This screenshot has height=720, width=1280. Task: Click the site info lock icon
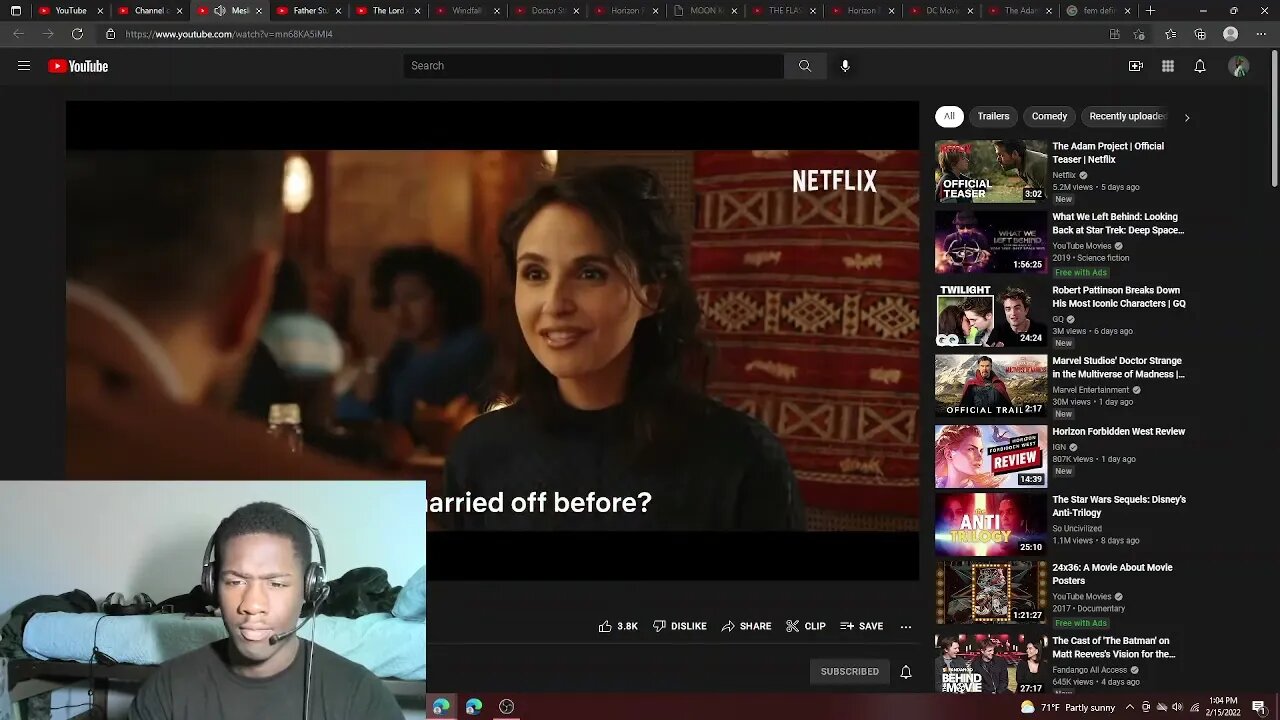110,34
